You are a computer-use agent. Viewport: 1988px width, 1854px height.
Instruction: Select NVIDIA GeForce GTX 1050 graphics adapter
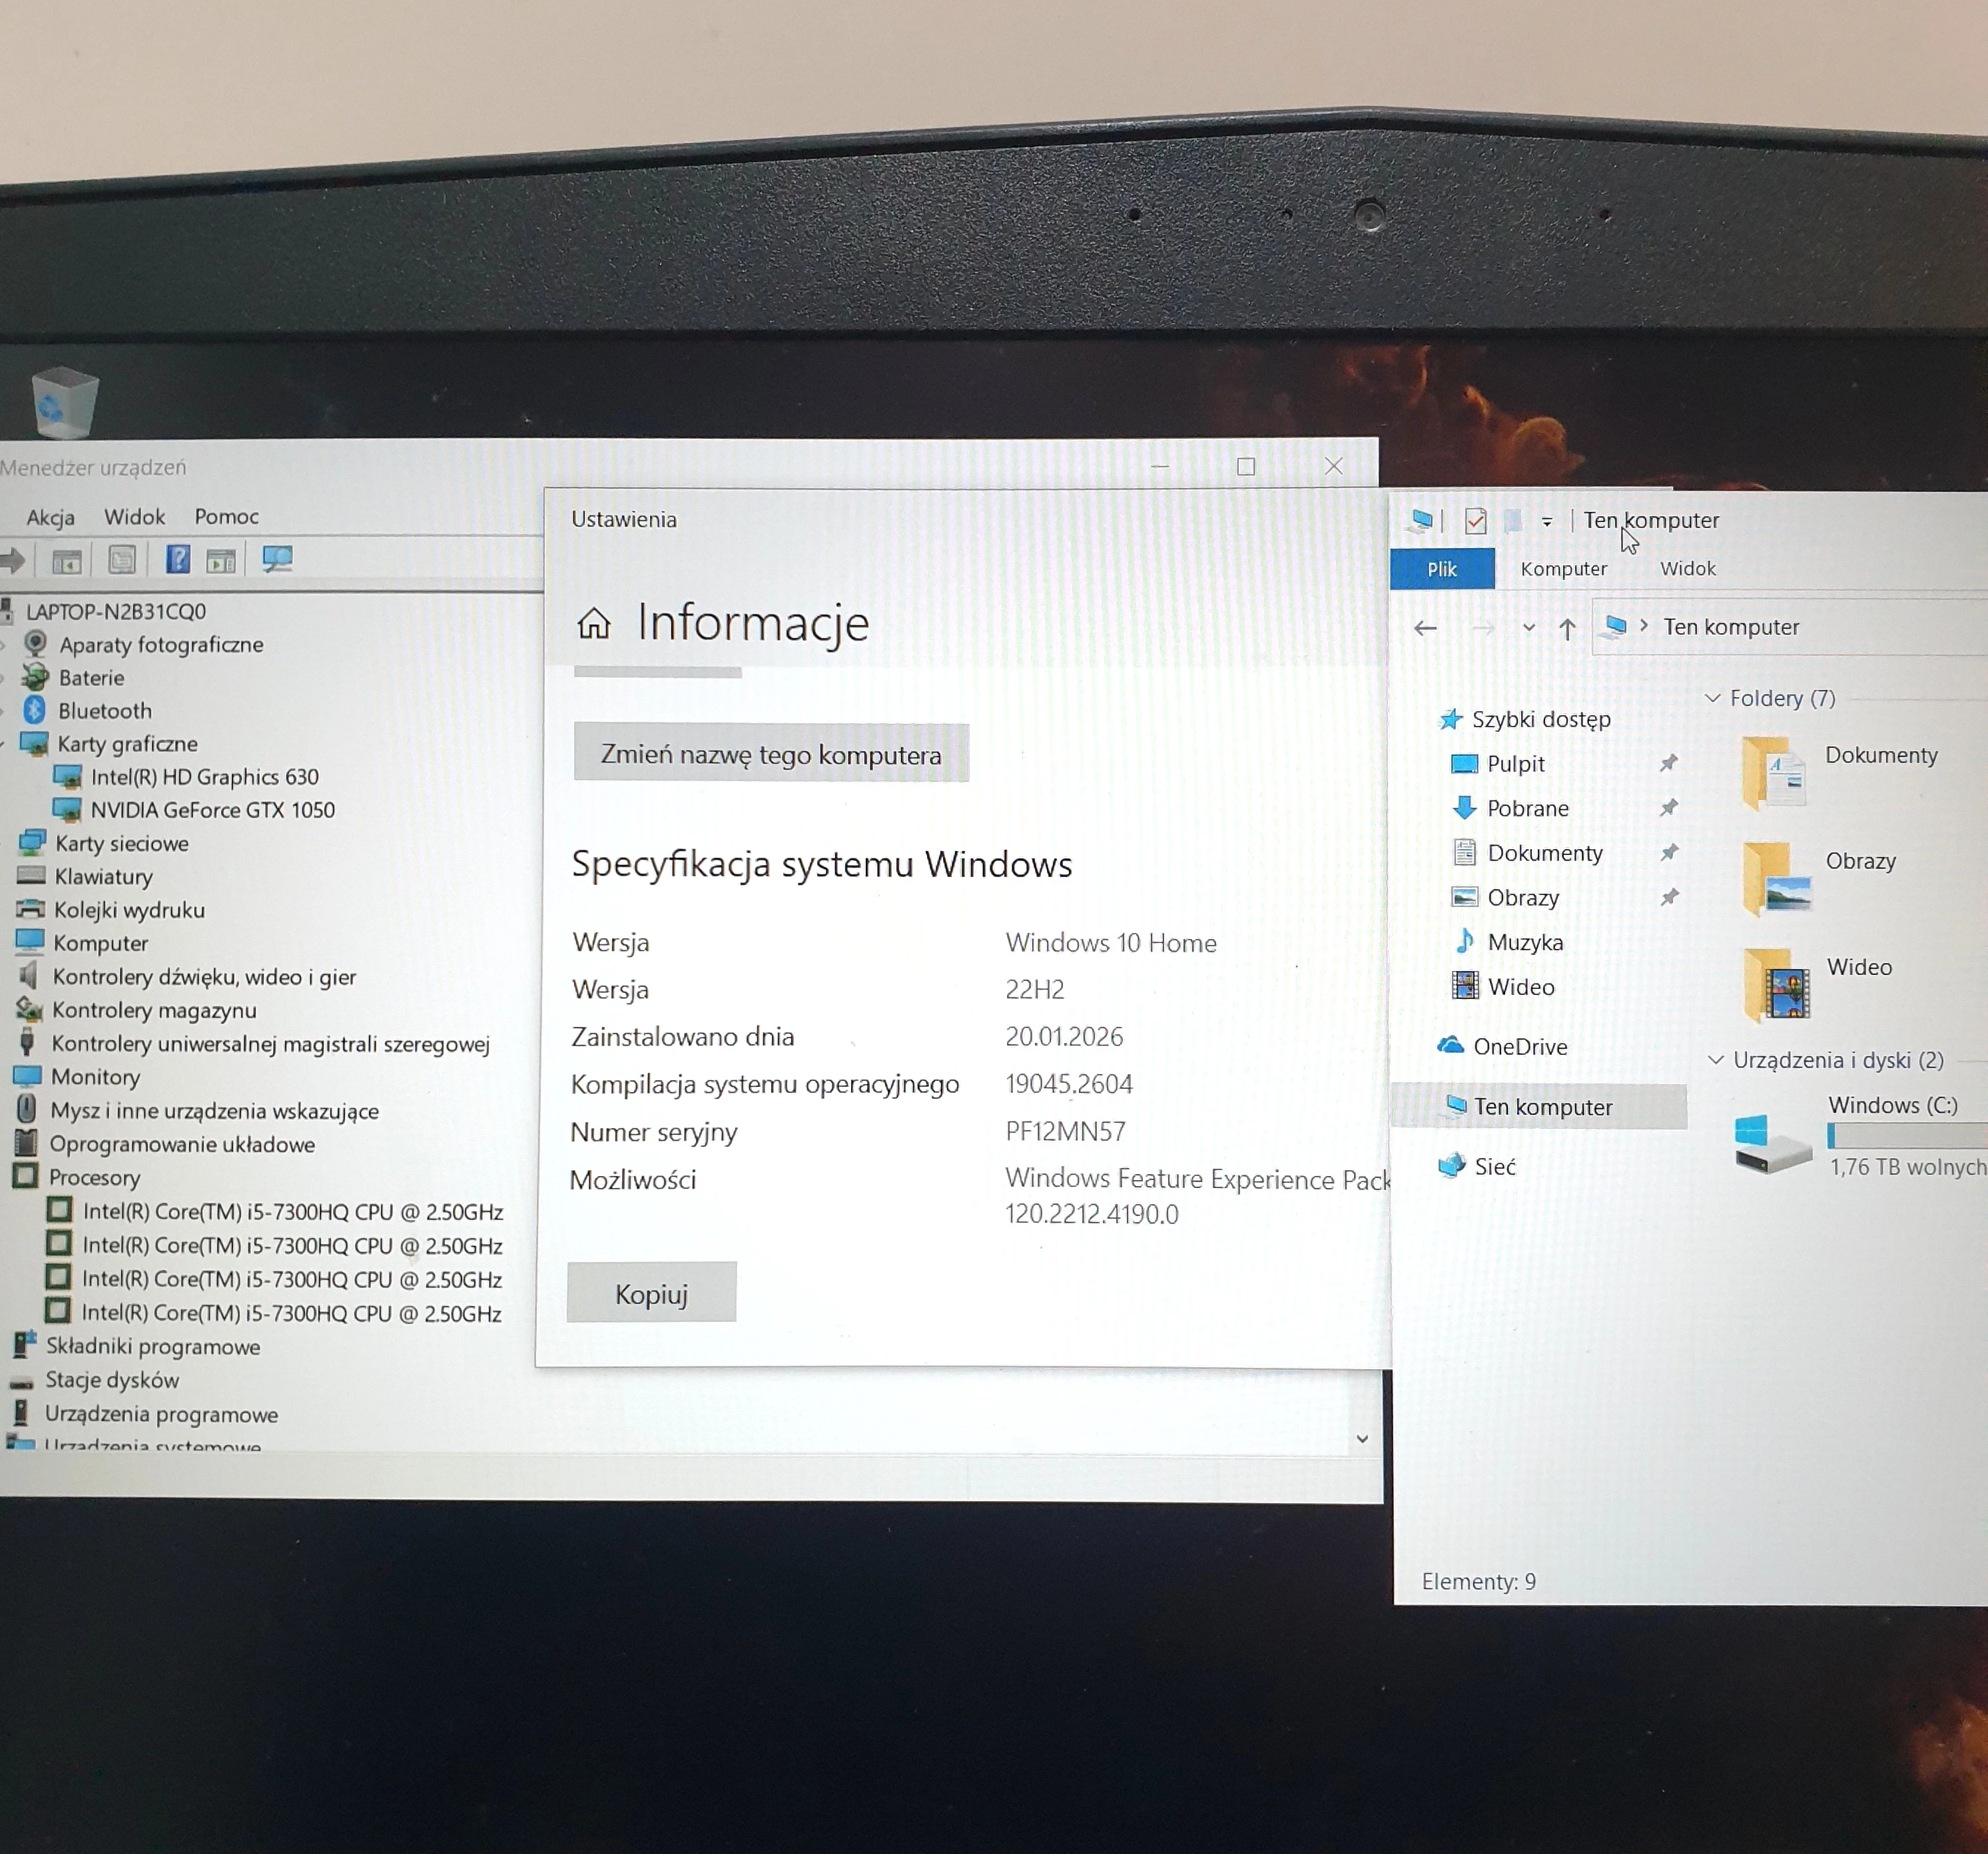click(213, 810)
